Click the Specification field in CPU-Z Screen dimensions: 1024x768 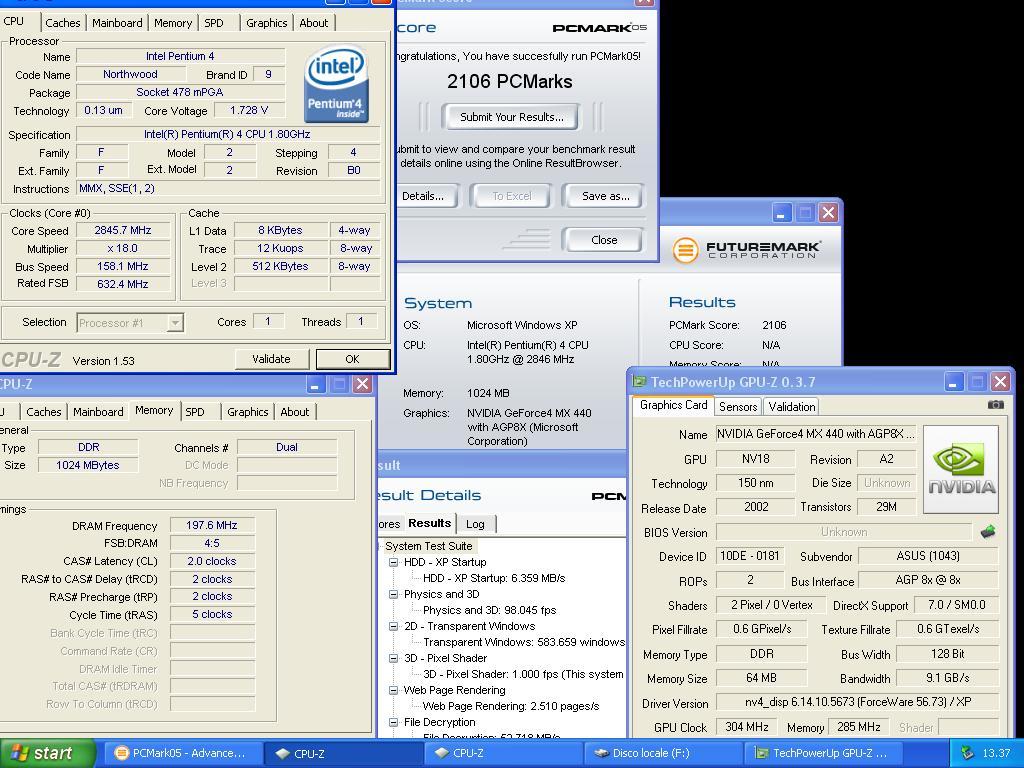click(228, 135)
